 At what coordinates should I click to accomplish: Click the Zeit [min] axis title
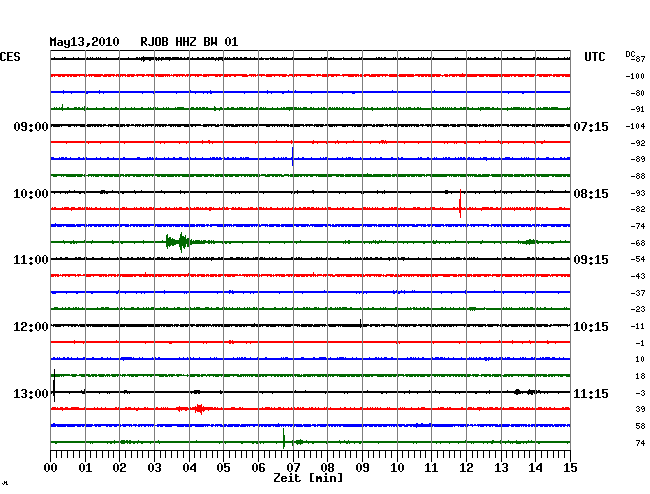pos(308,478)
